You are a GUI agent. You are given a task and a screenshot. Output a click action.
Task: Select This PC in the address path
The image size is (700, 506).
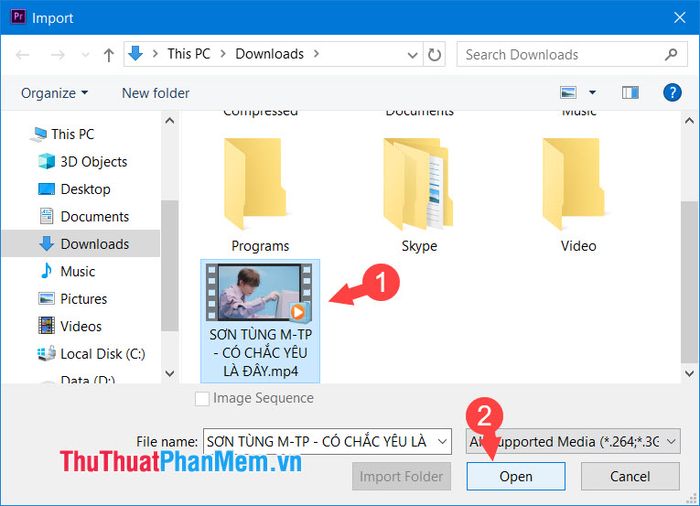coord(188,54)
